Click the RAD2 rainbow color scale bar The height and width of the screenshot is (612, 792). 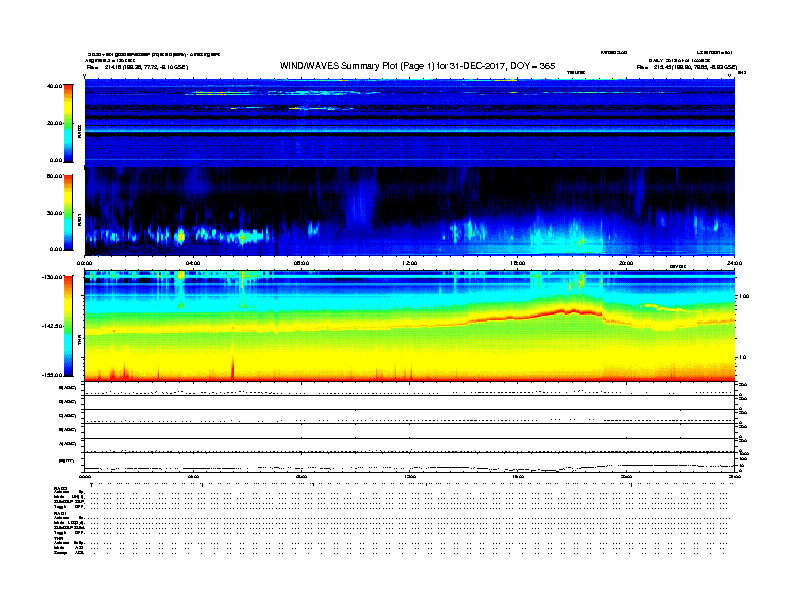tap(68, 123)
